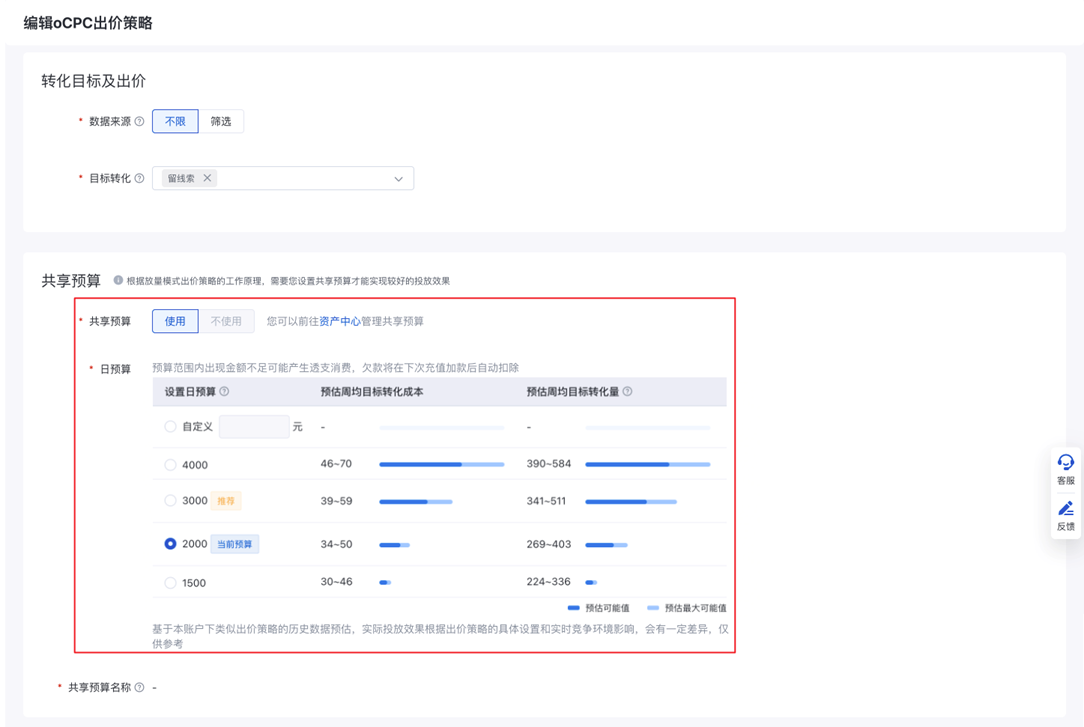The image size is (1084, 727).
Task: Select the recommended 3000 budget radio
Action: pos(170,501)
